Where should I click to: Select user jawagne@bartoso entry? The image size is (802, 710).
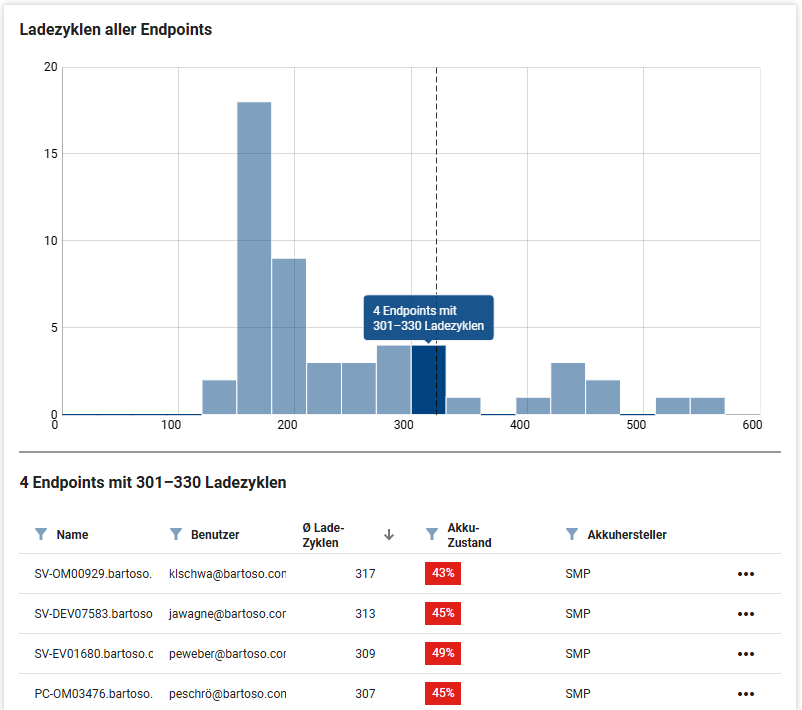pyautogui.click(x=228, y=614)
